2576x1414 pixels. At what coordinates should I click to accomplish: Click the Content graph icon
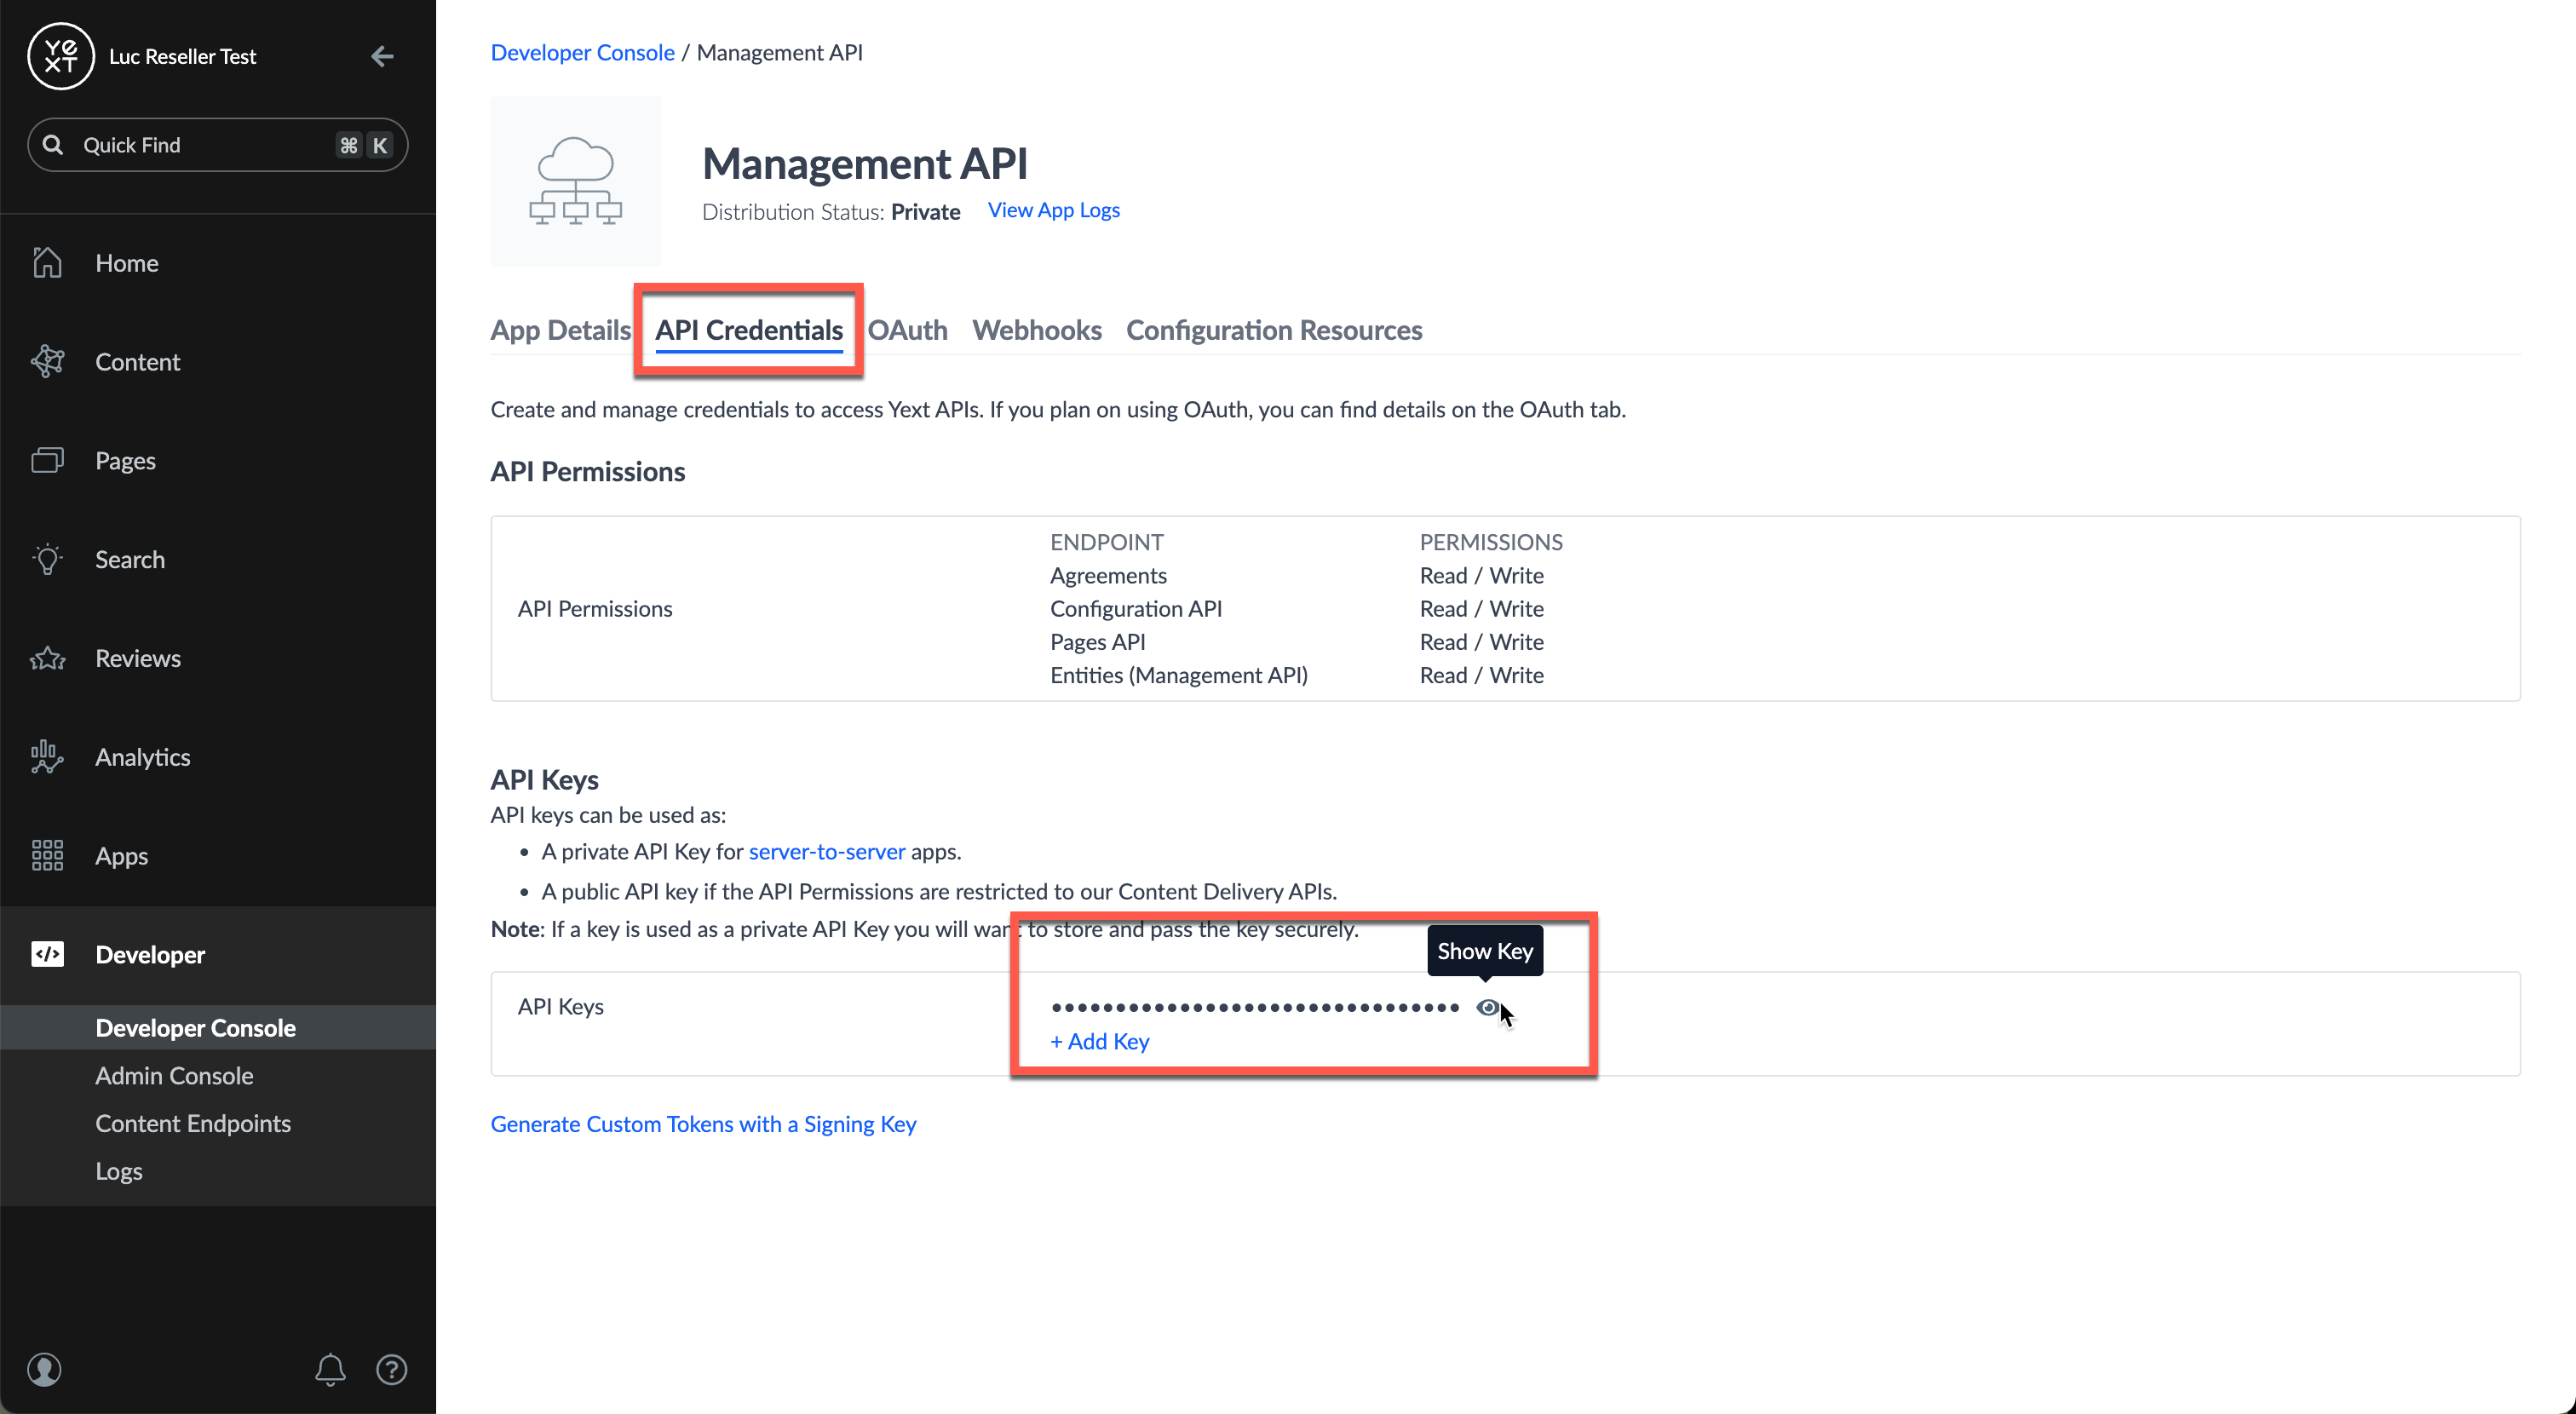coord(47,361)
